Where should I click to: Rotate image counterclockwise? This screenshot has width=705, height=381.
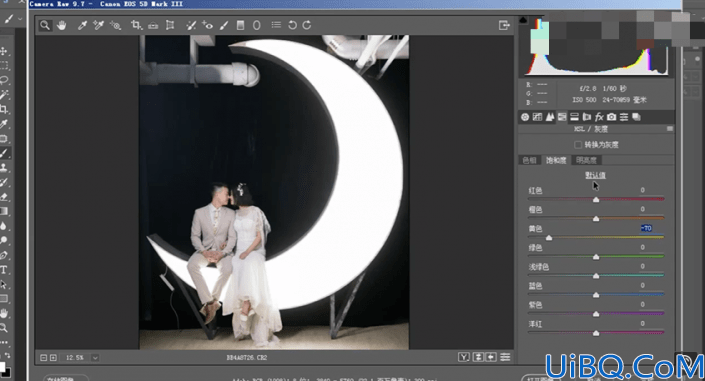click(292, 25)
